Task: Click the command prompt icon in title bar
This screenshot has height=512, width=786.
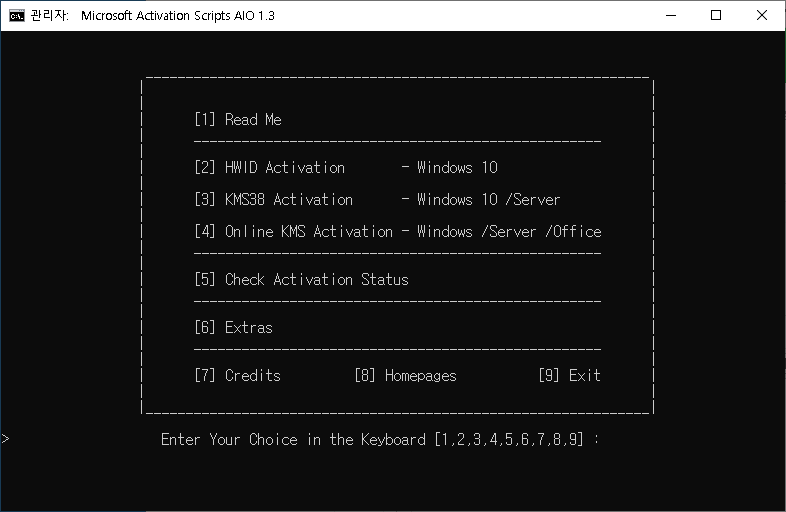Action: tap(17, 16)
